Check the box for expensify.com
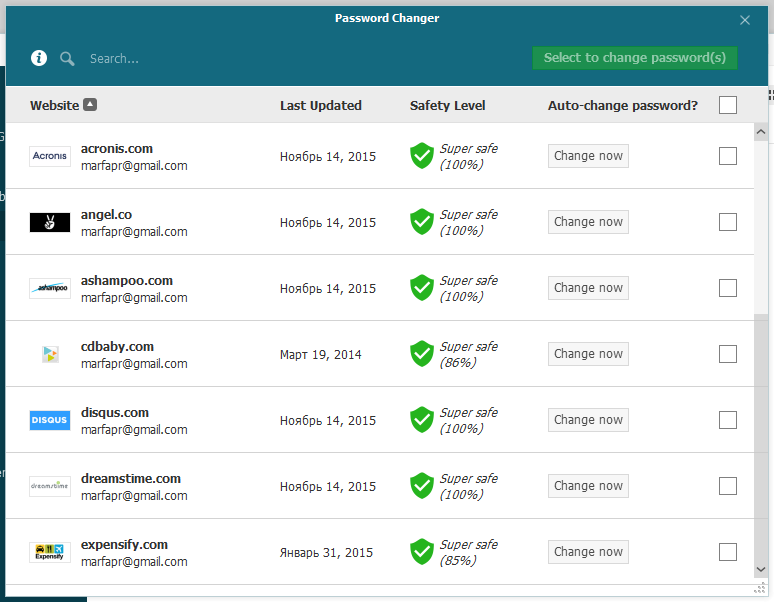The width and height of the screenshot is (774, 602). click(x=728, y=552)
